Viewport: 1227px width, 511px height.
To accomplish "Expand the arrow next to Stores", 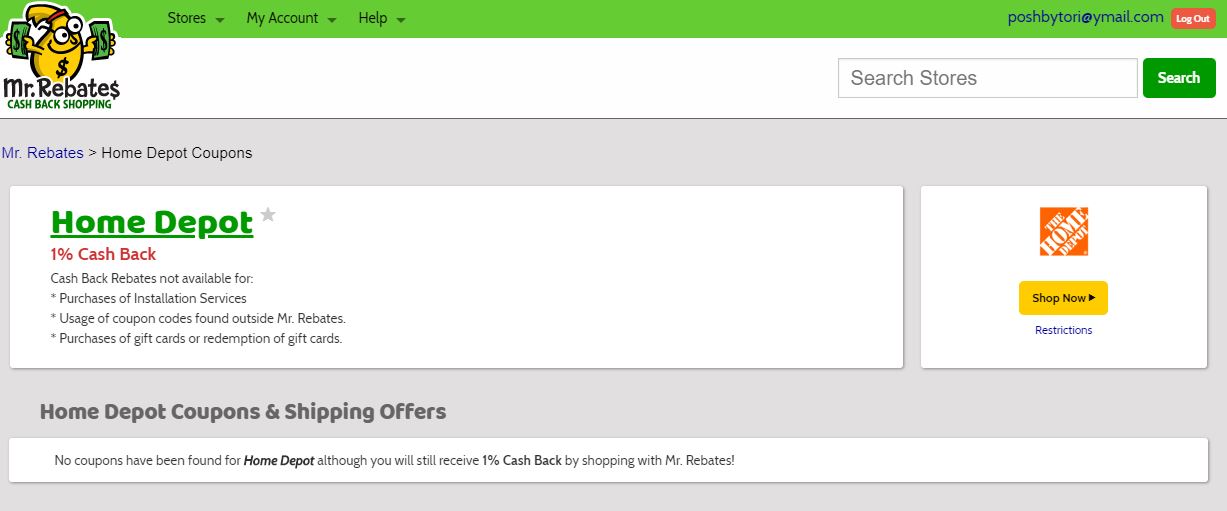I will point(220,20).
